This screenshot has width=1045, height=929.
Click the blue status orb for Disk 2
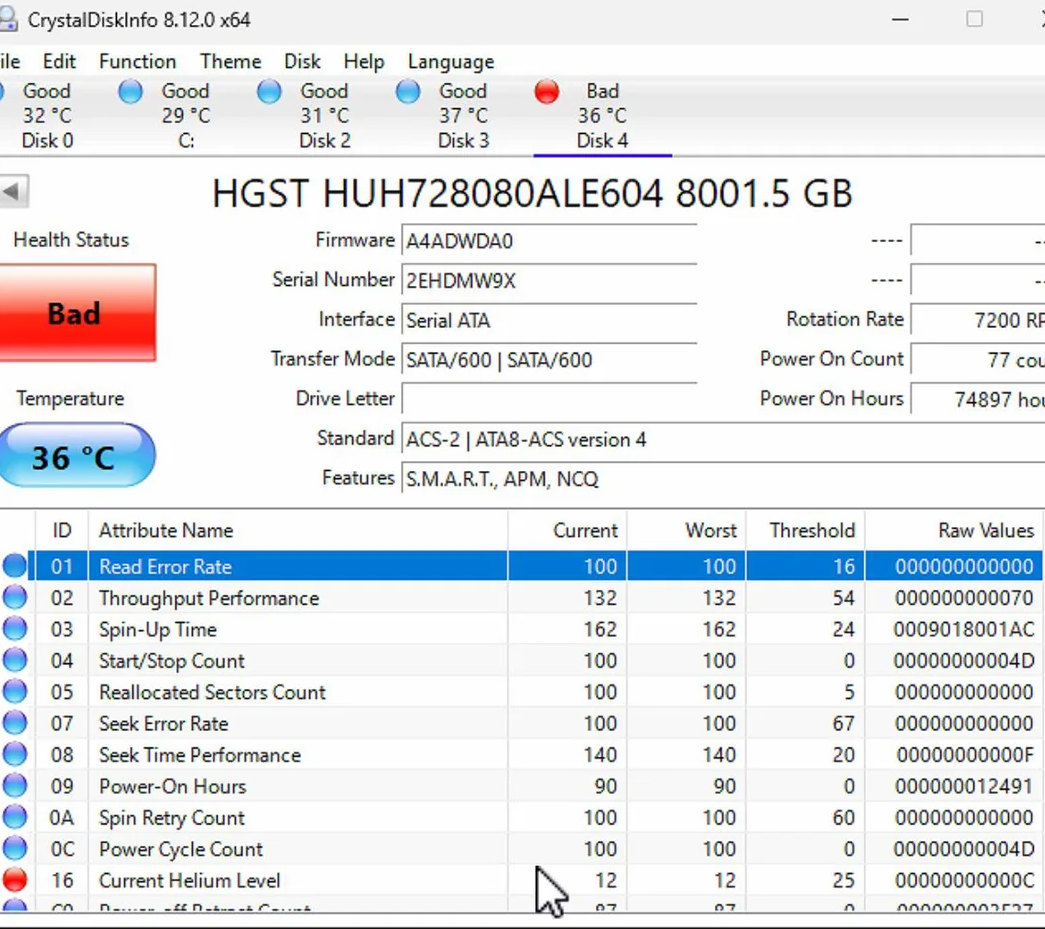click(x=269, y=91)
